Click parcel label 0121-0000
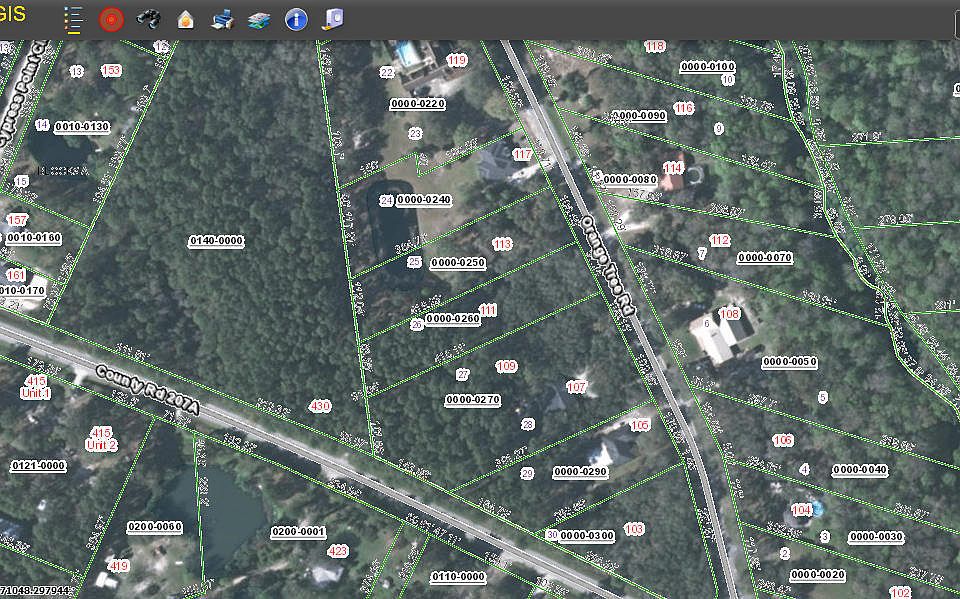This screenshot has height=599, width=960. point(38,466)
